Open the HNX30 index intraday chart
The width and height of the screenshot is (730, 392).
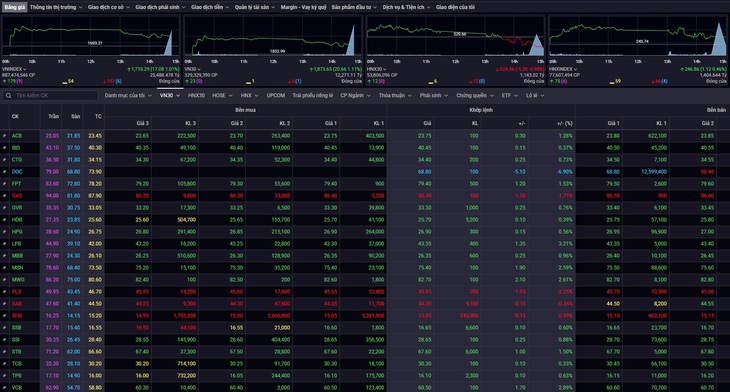[x=455, y=40]
